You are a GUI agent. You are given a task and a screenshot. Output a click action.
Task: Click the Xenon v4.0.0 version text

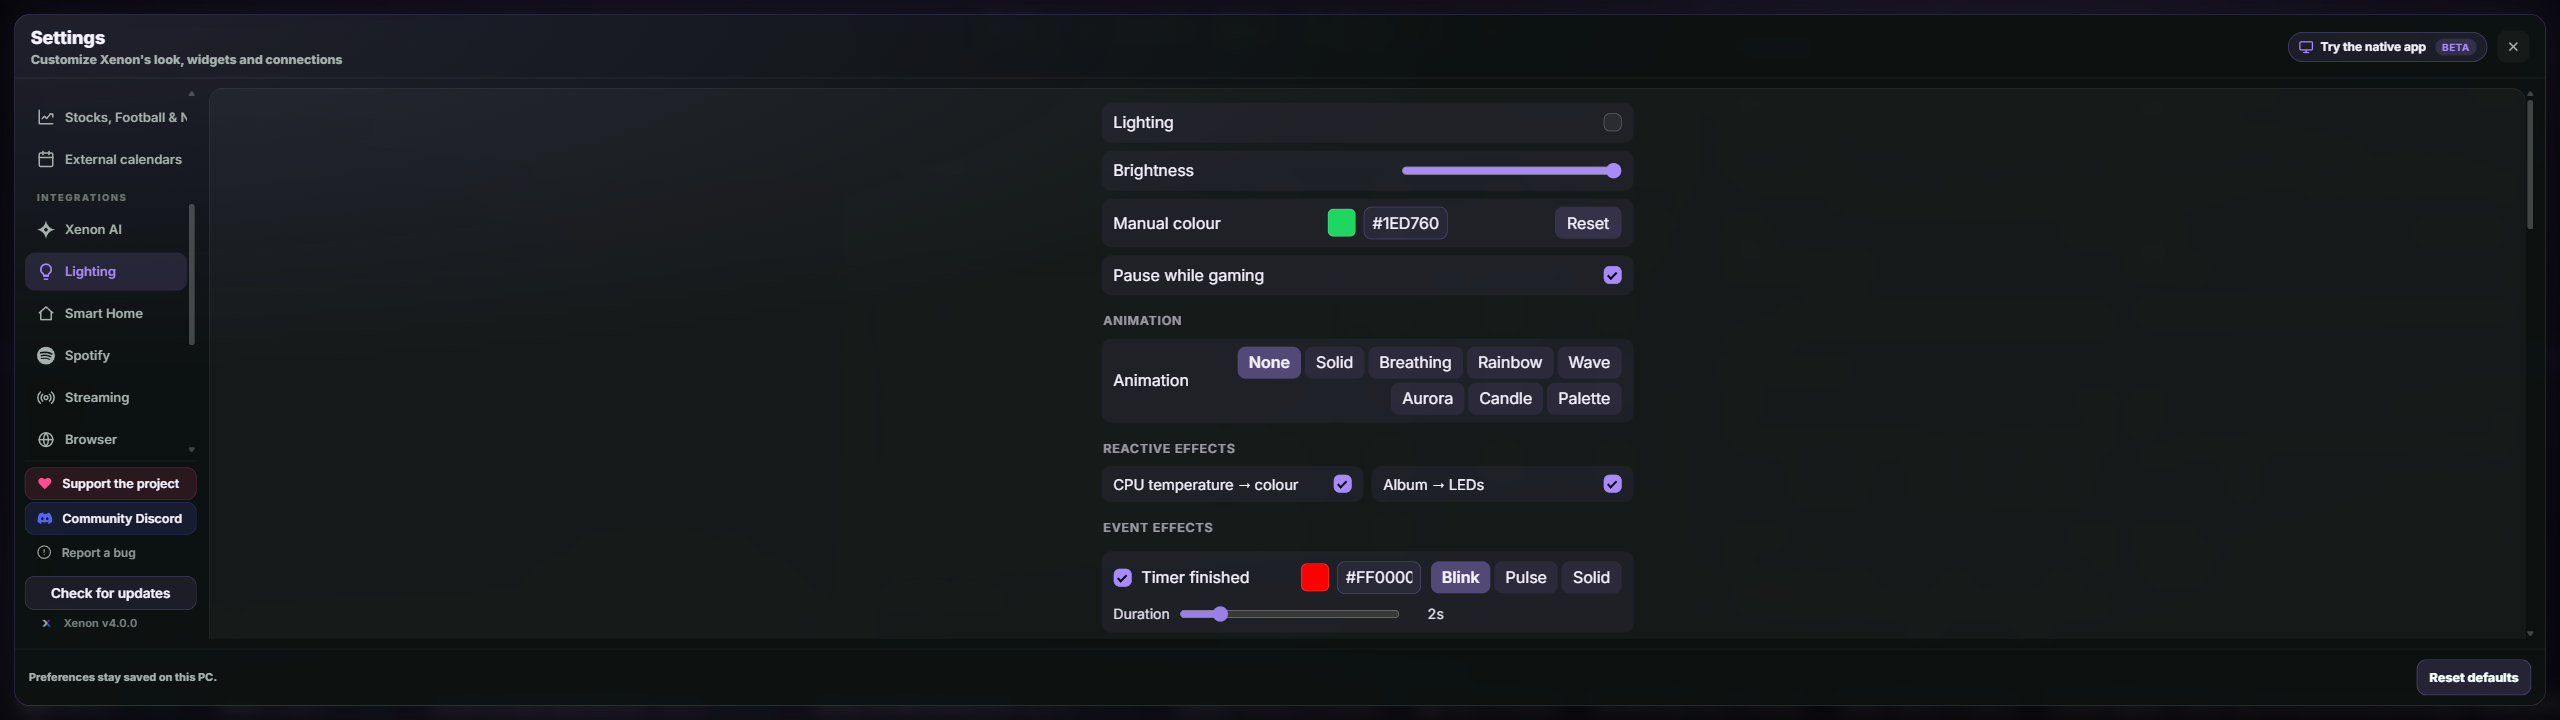click(x=100, y=623)
